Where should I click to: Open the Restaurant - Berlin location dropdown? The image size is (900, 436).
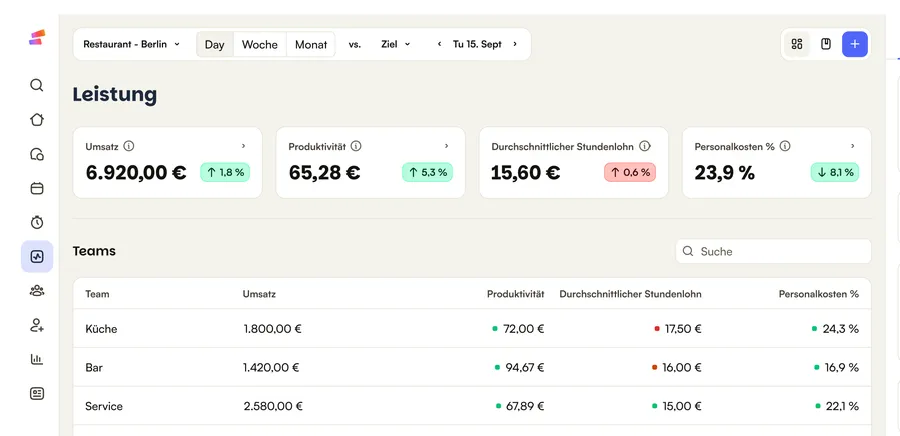point(131,44)
